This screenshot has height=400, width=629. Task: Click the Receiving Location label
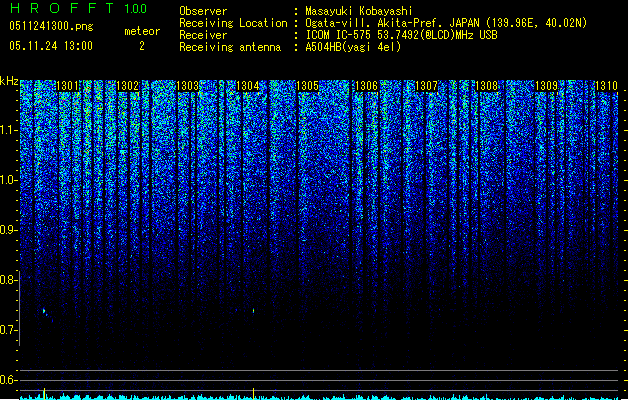233,23
